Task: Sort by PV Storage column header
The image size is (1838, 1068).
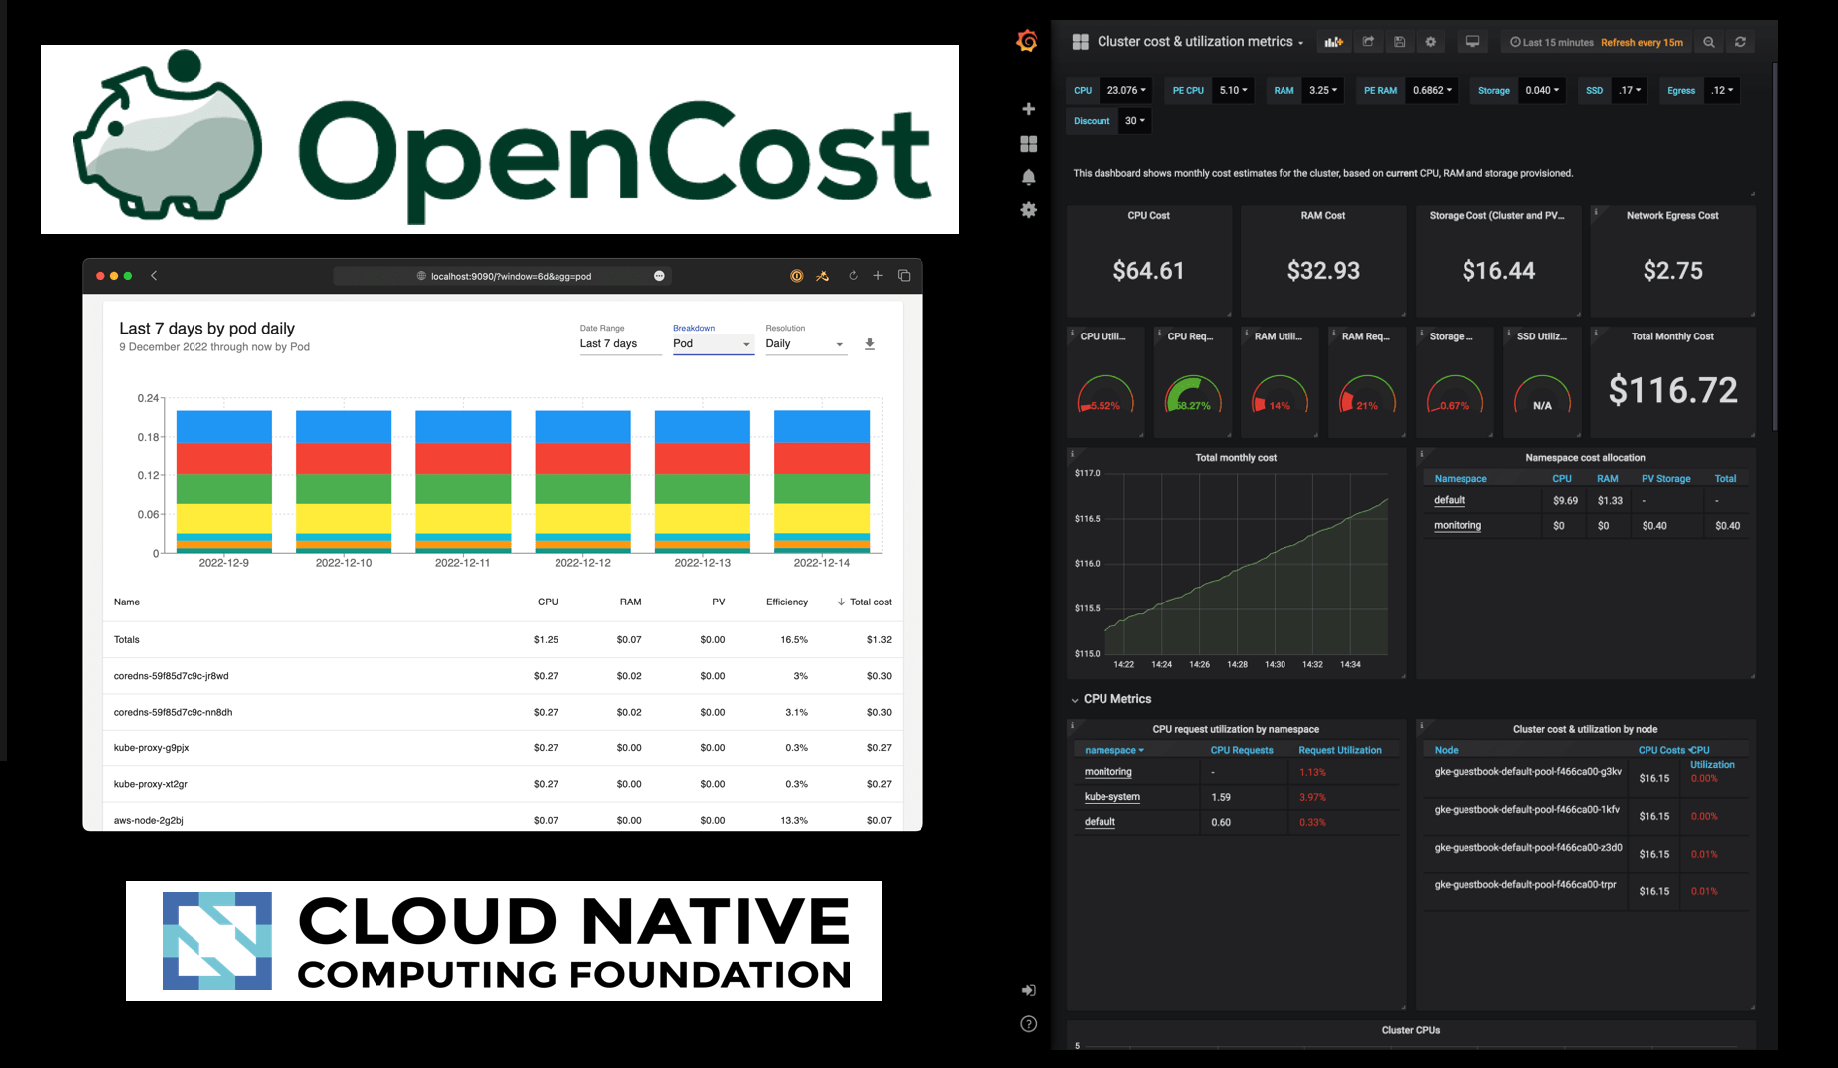Action: pyautogui.click(x=1666, y=479)
